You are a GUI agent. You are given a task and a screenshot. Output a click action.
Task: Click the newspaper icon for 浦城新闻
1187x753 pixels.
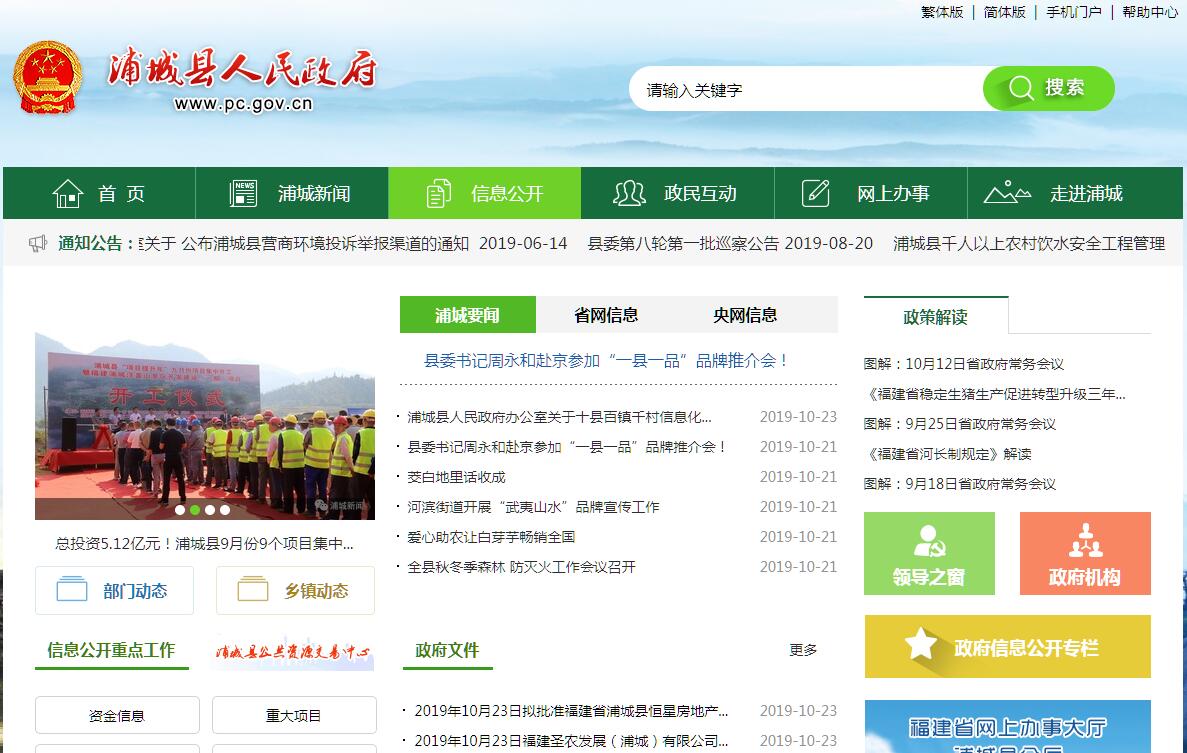coord(243,193)
